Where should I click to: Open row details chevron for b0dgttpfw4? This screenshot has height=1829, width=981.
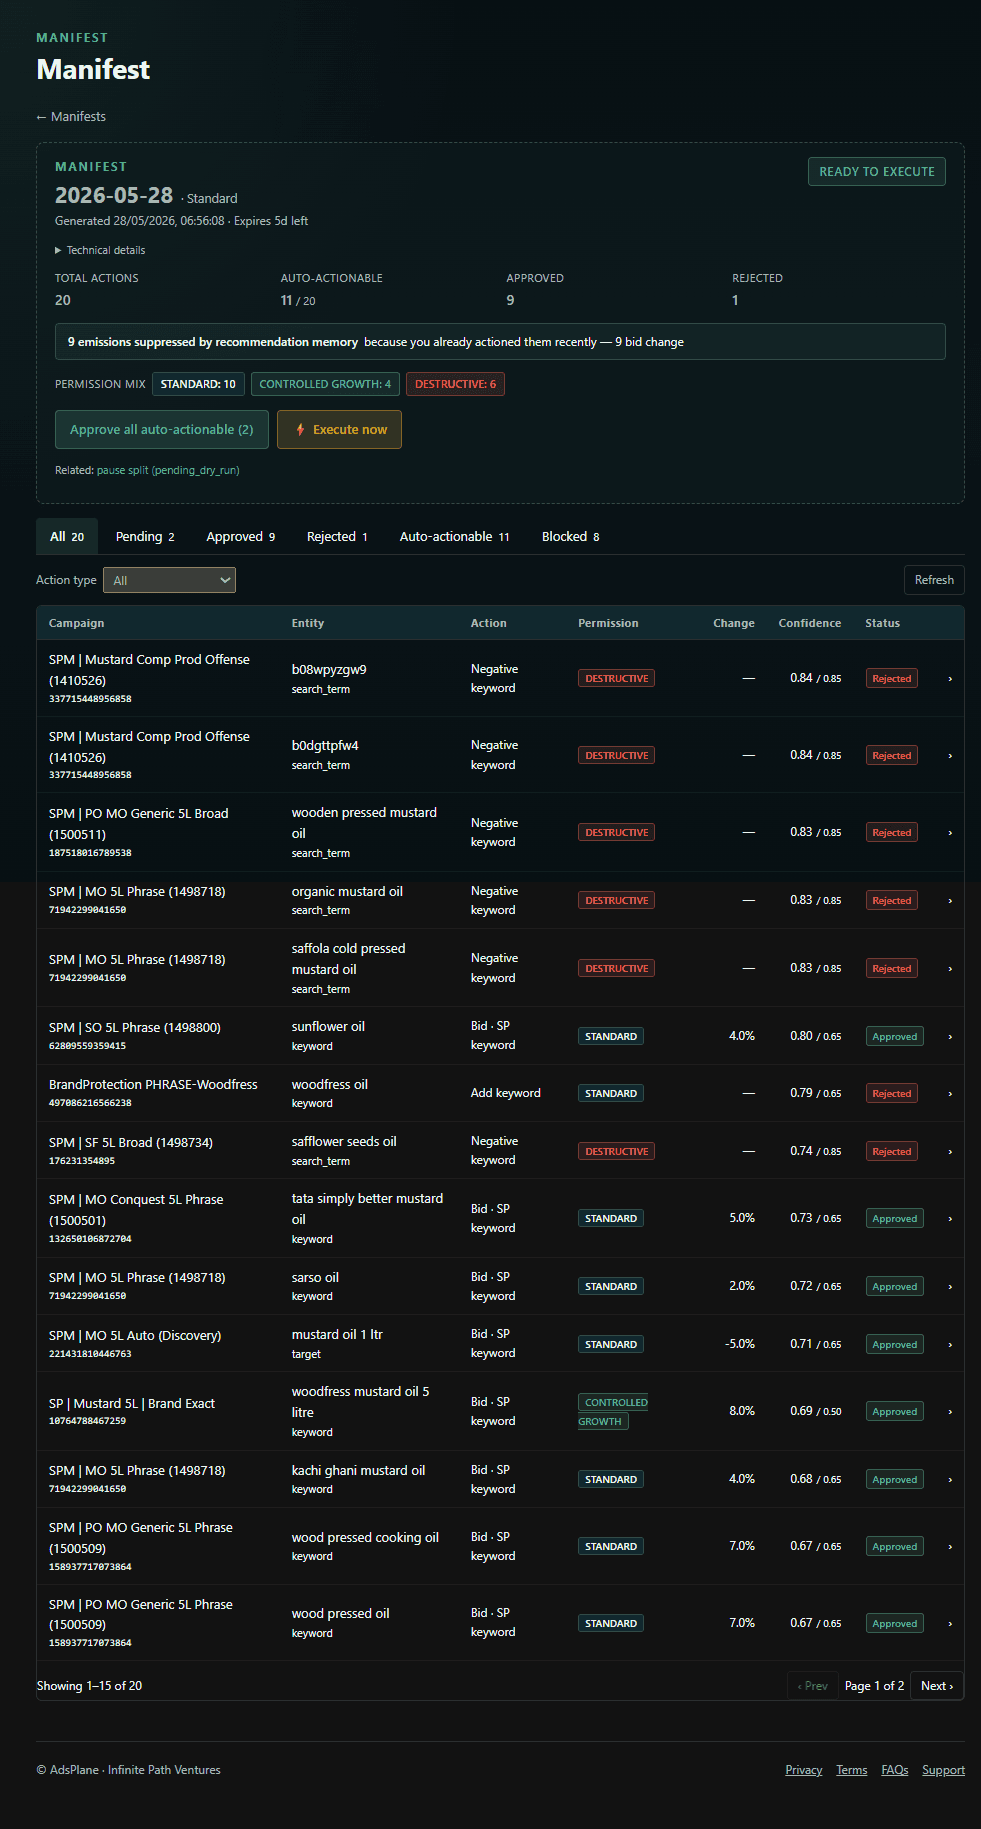pyautogui.click(x=950, y=756)
